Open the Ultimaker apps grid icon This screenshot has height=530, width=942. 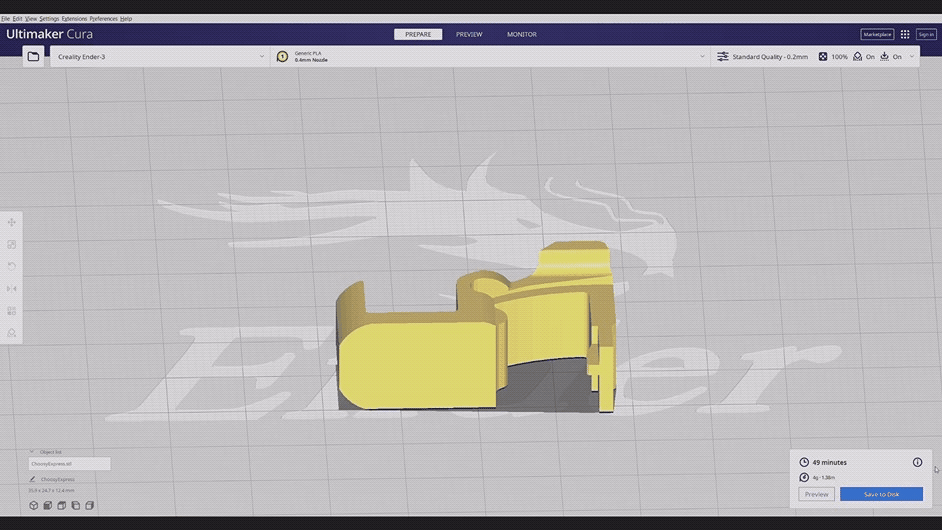tap(905, 34)
